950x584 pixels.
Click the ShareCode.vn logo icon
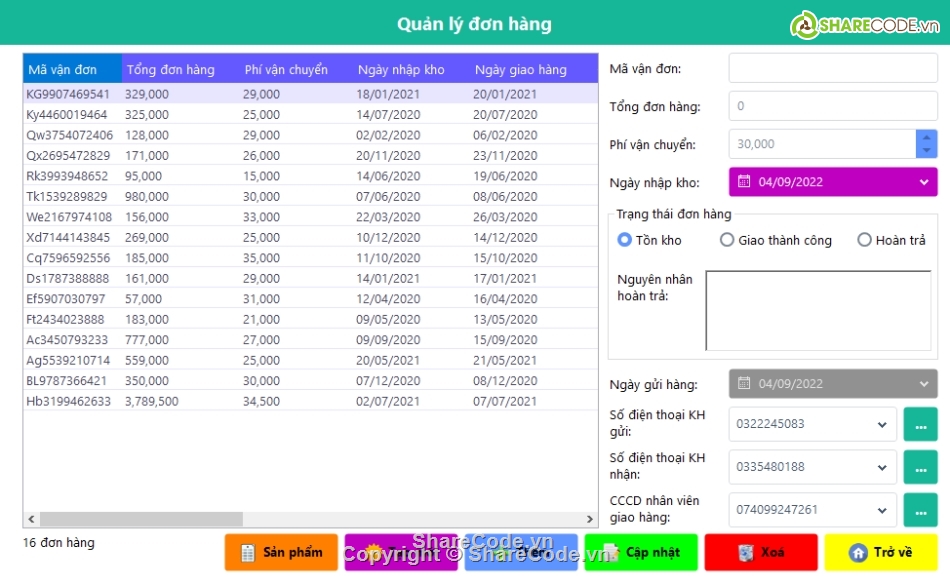[805, 25]
